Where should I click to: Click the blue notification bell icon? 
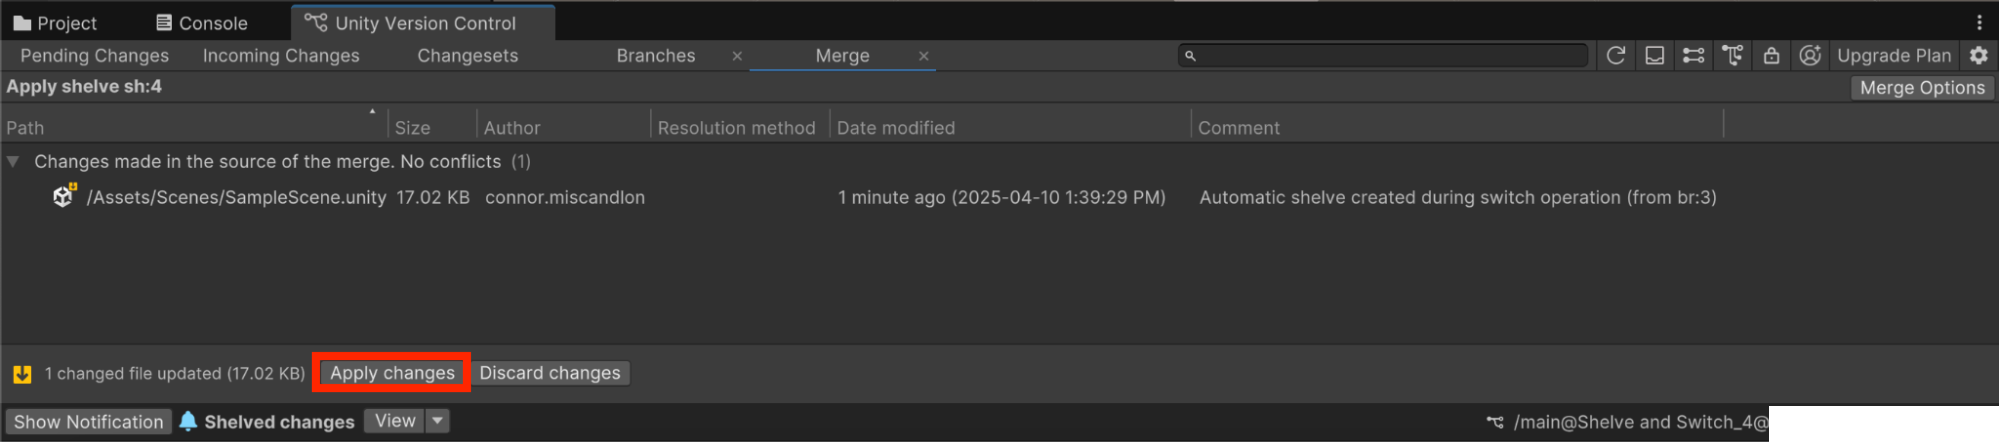click(188, 421)
